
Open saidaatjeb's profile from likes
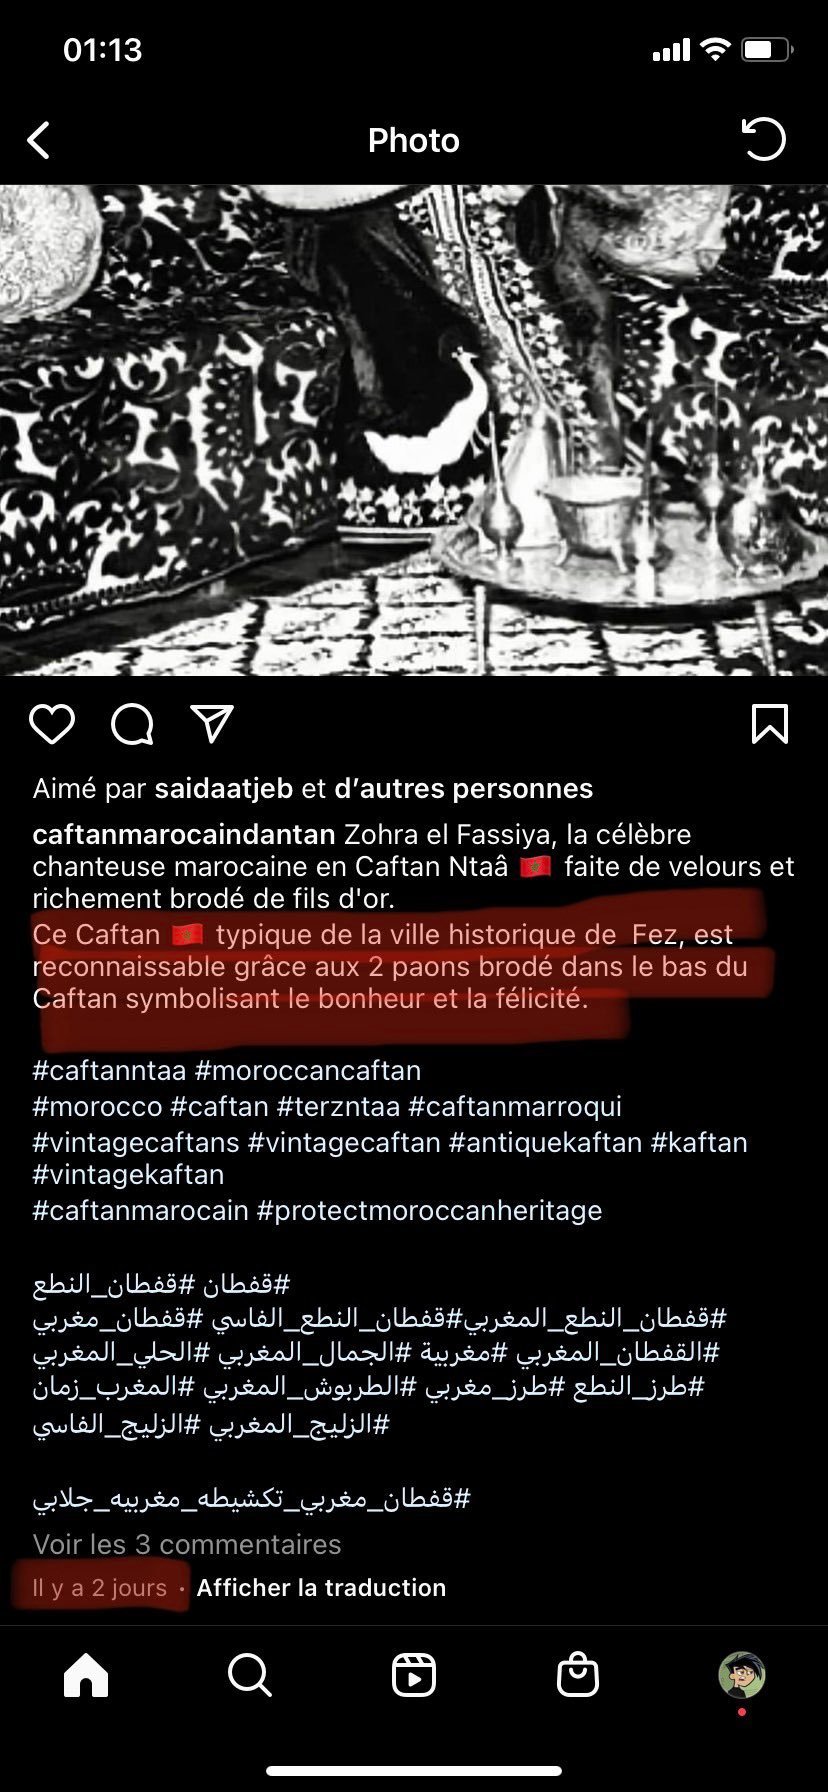pyautogui.click(x=223, y=789)
